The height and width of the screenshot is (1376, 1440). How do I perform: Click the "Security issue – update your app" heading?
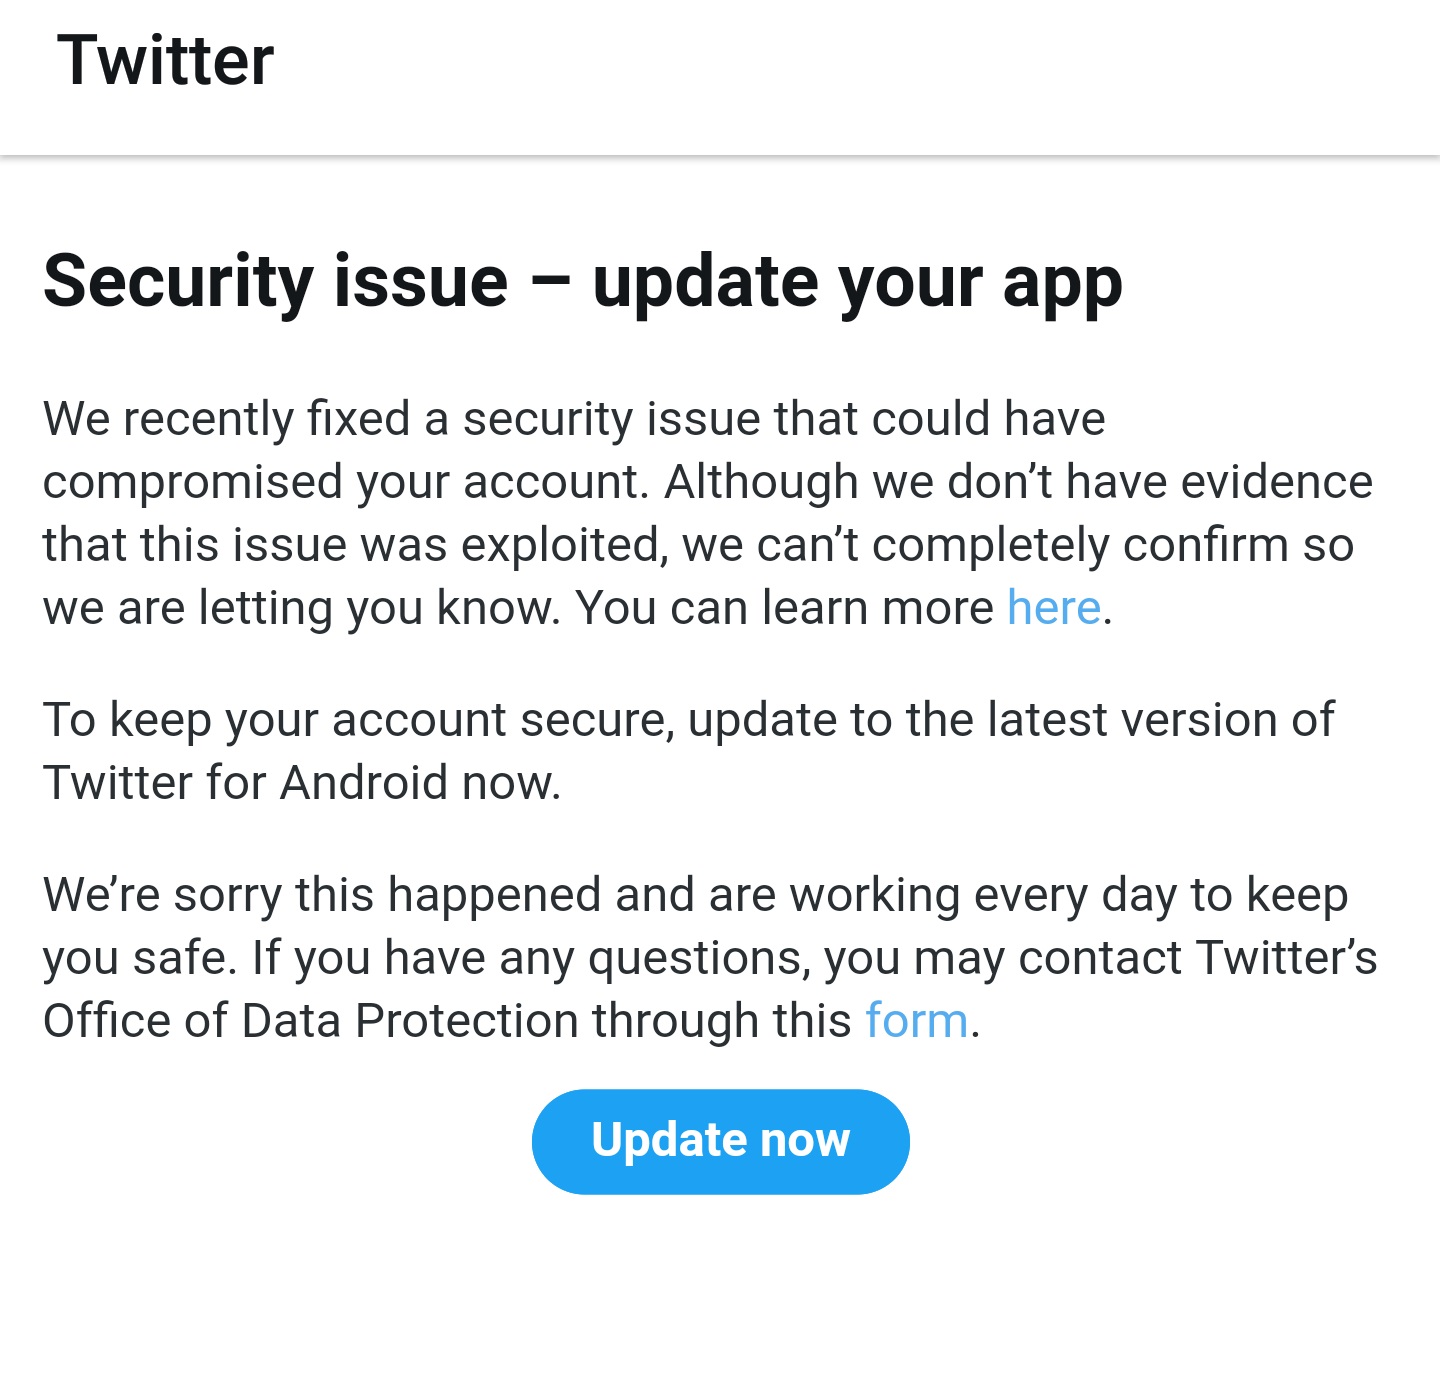pyautogui.click(x=582, y=282)
